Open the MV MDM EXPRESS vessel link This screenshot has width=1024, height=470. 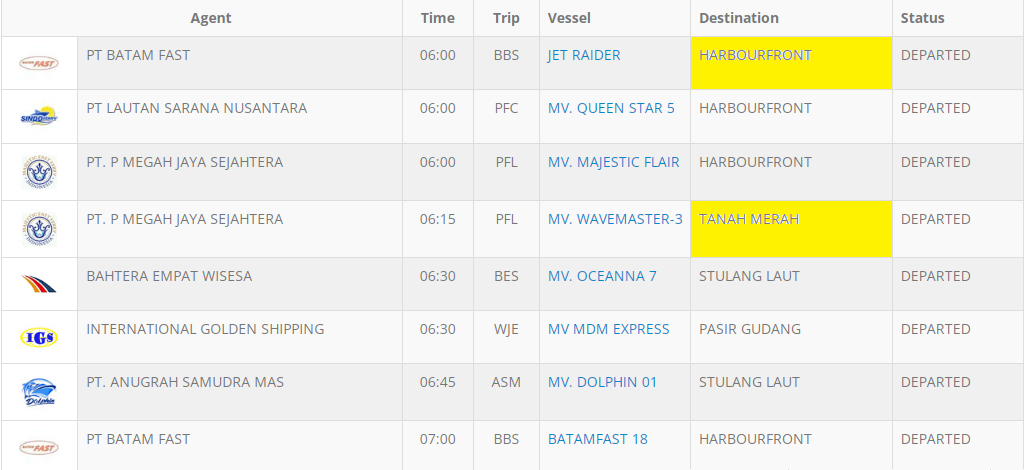pyautogui.click(x=608, y=329)
